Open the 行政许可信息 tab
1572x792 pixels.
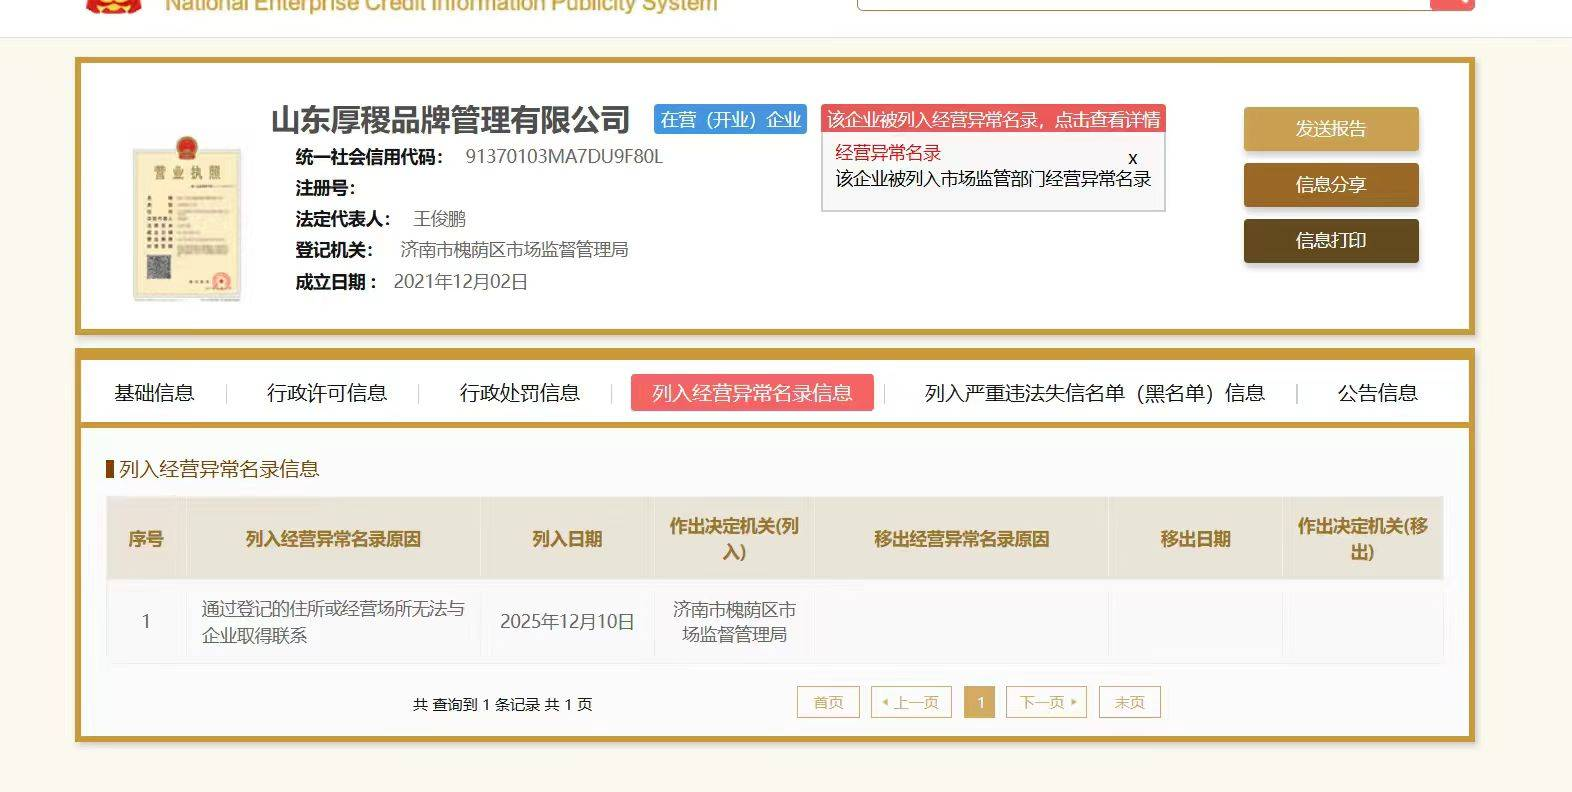tap(327, 393)
